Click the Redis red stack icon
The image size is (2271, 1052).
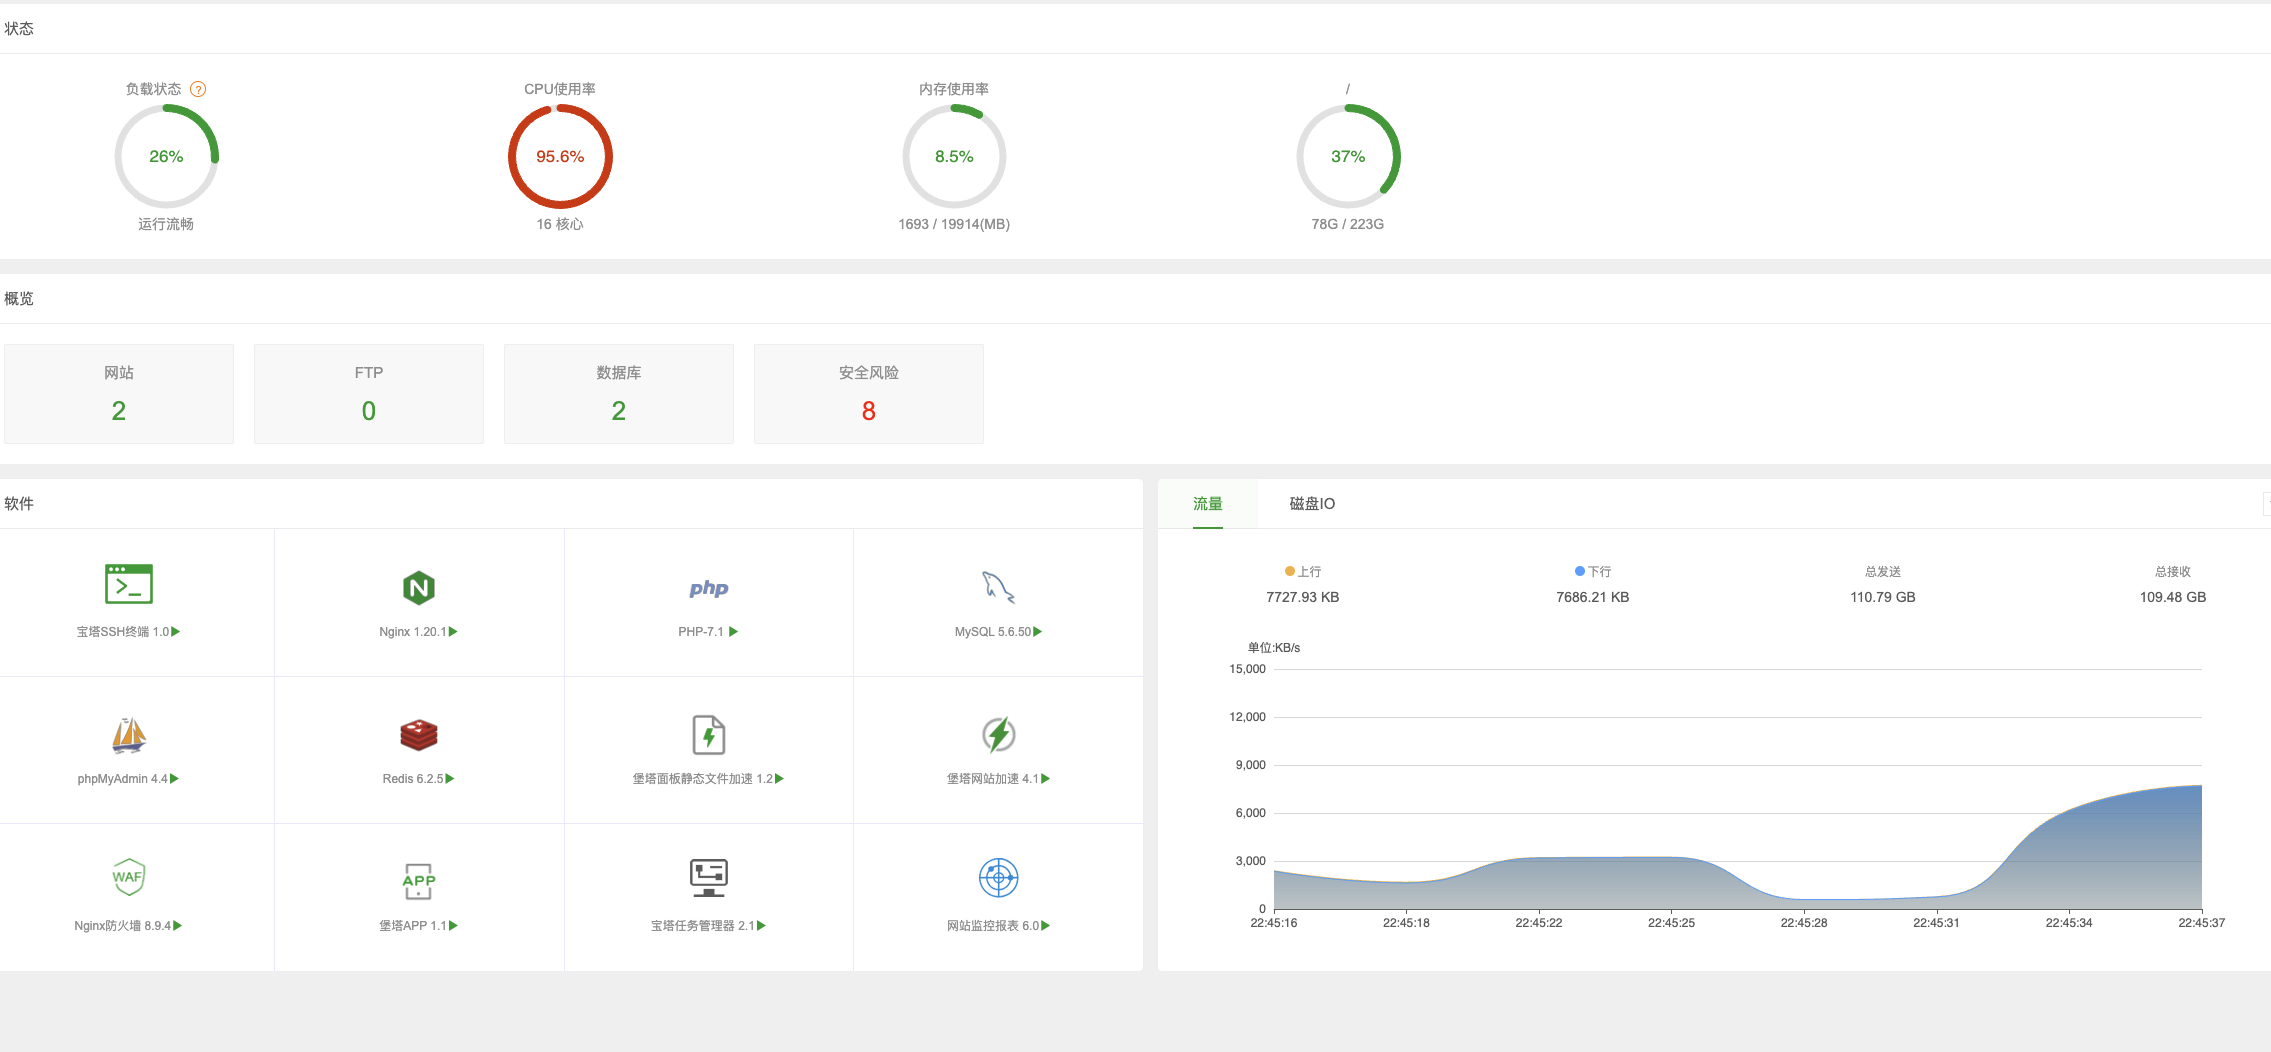point(418,735)
